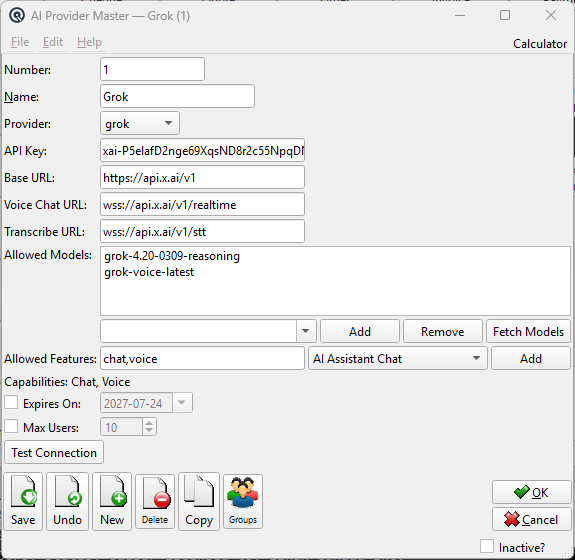The width and height of the screenshot is (575, 560).
Task: Click the Transcribe URL field
Action: 202,231
